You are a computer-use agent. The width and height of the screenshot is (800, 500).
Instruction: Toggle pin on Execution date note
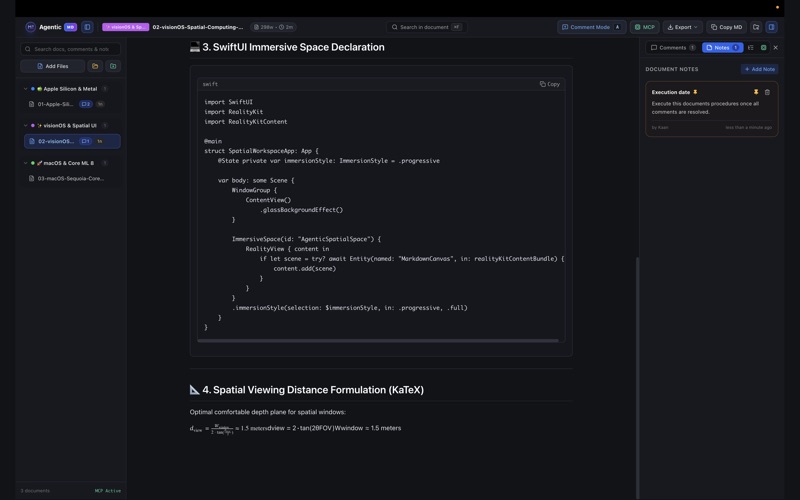756,92
